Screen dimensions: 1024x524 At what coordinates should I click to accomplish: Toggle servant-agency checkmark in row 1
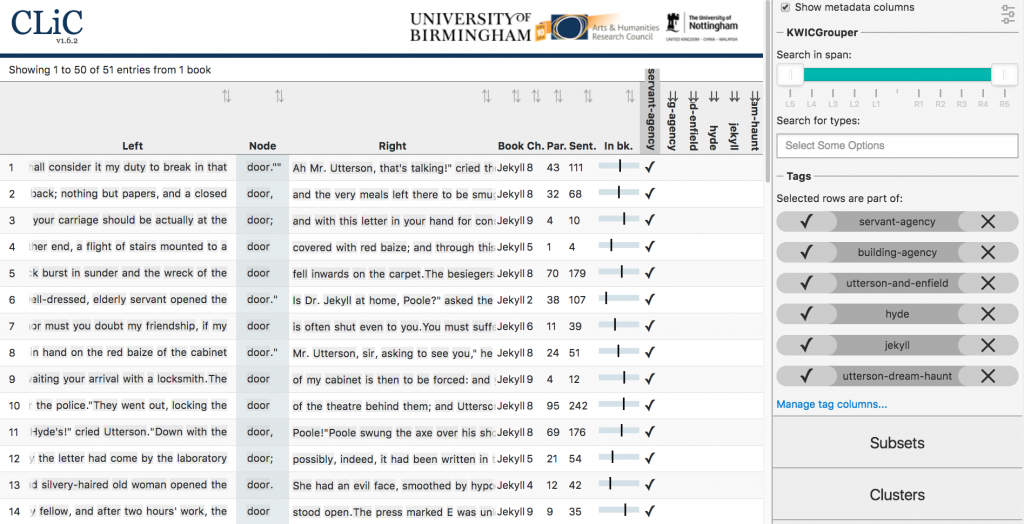[x=651, y=168]
